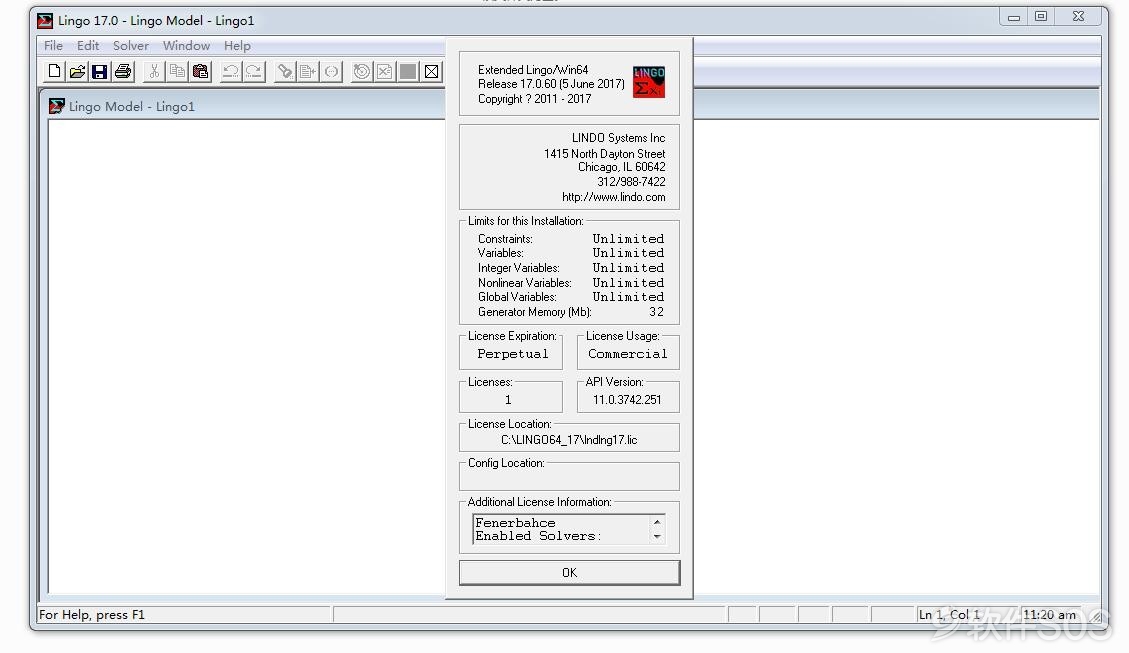Image resolution: width=1129 pixels, height=653 pixels.
Task: Click the Undo arrow icon
Action: click(231, 71)
